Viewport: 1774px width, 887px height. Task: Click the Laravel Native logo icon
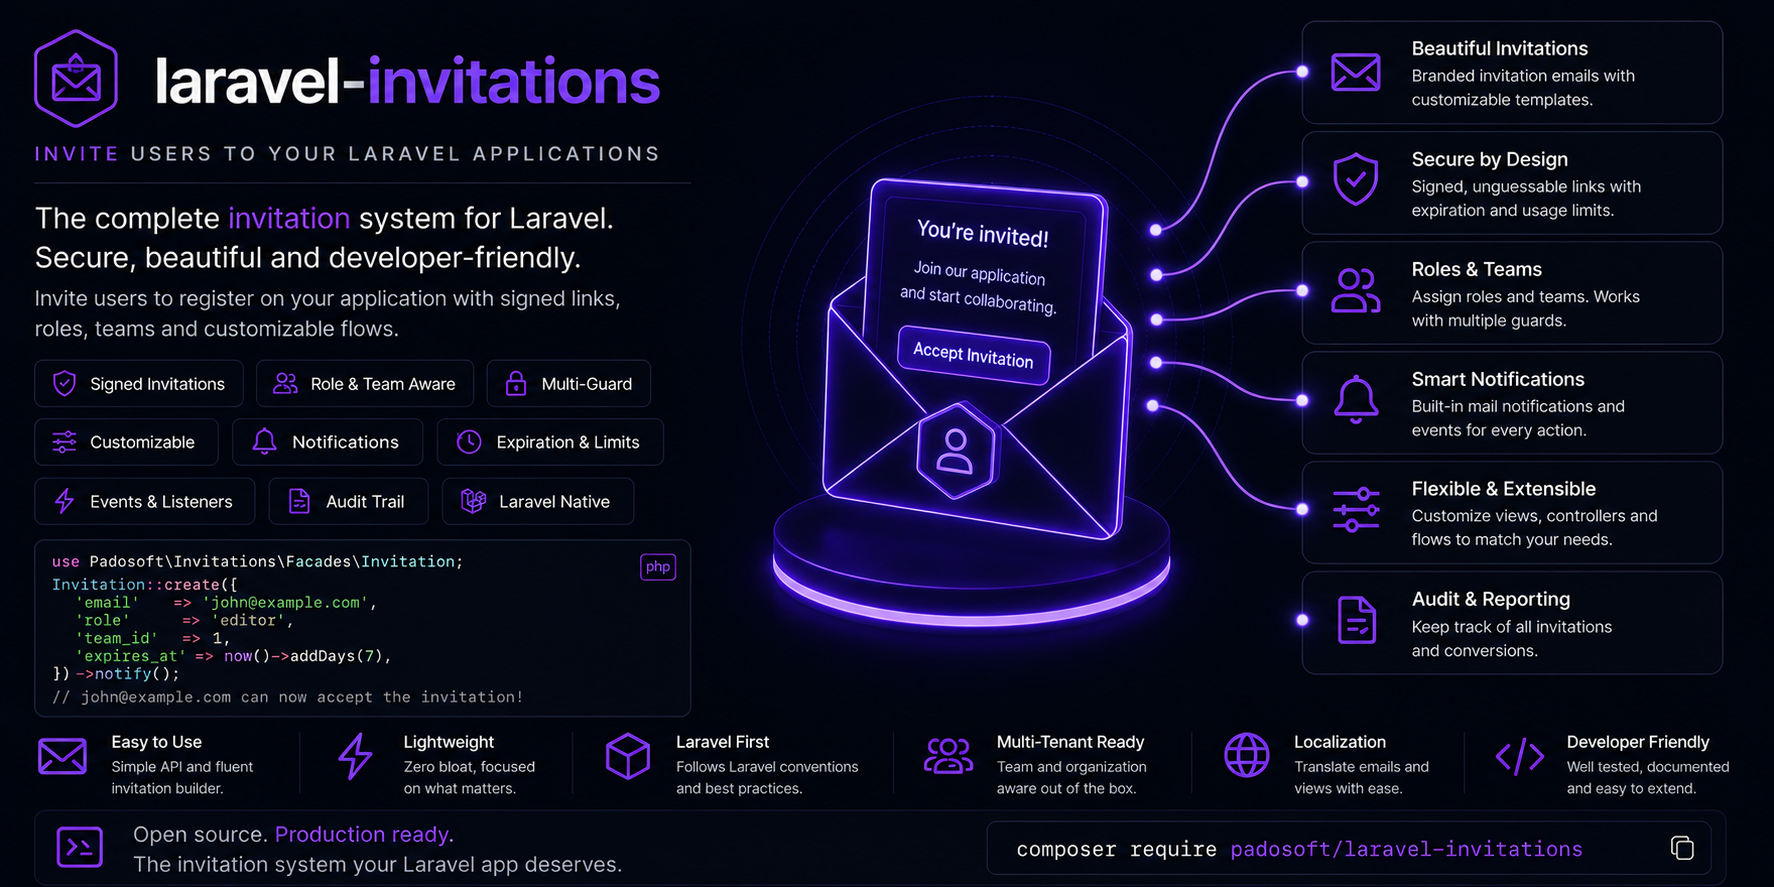coord(473,501)
